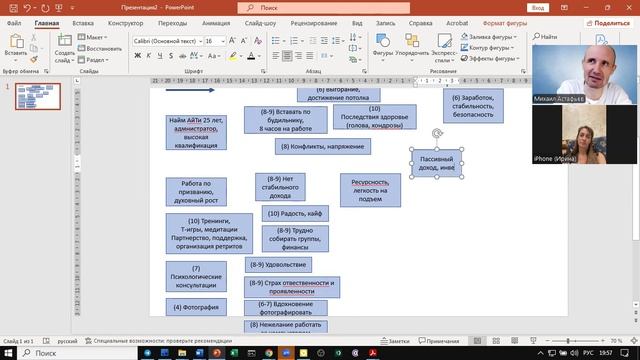Click Восстановить reset slide button

click(100, 49)
